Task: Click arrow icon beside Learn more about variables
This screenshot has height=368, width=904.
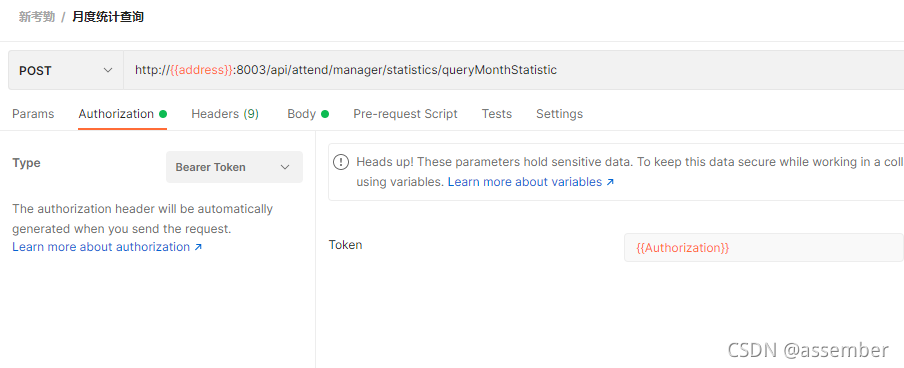Action: point(610,182)
